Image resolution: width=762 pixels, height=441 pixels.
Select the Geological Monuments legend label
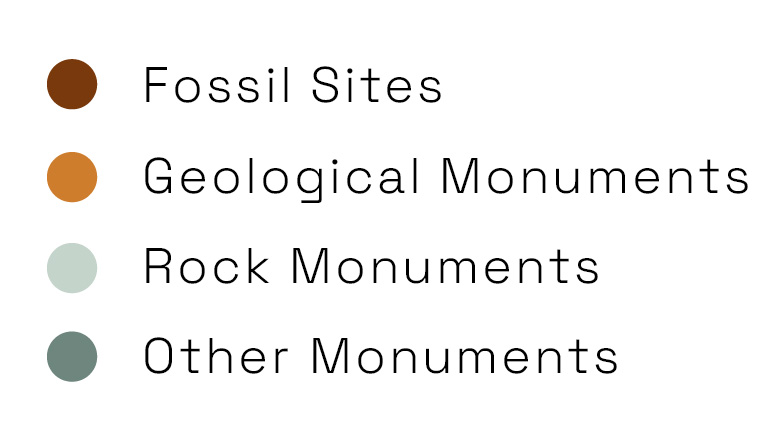[446, 178]
